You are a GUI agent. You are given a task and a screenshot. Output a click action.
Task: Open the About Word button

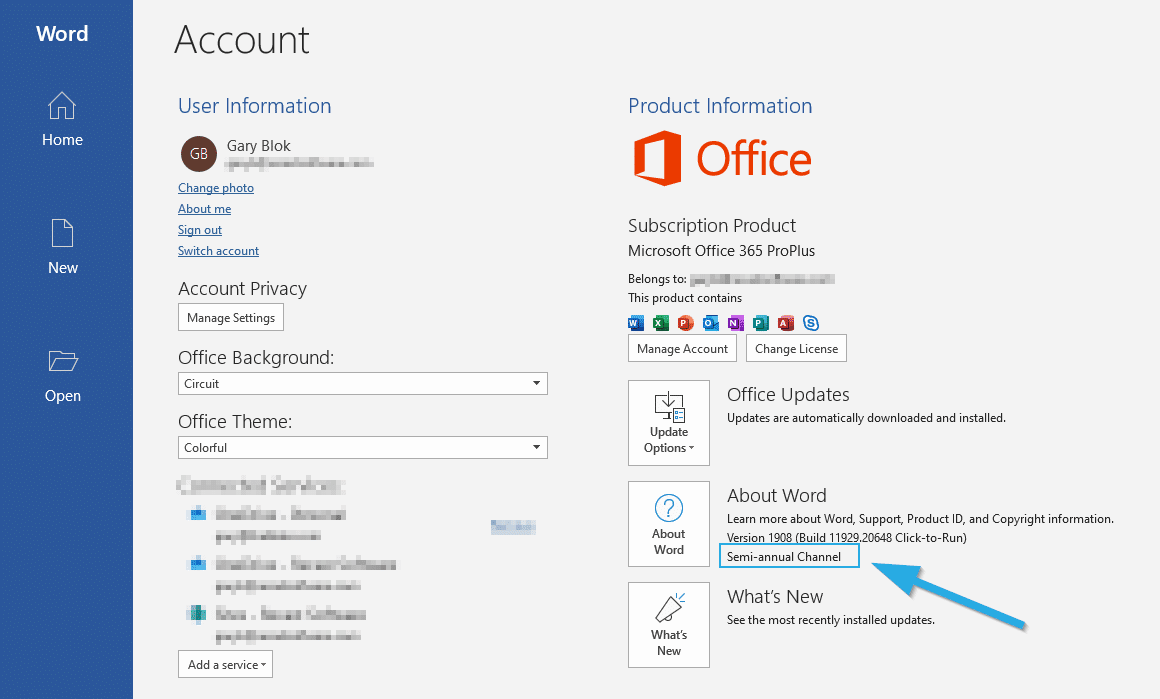[x=669, y=523]
